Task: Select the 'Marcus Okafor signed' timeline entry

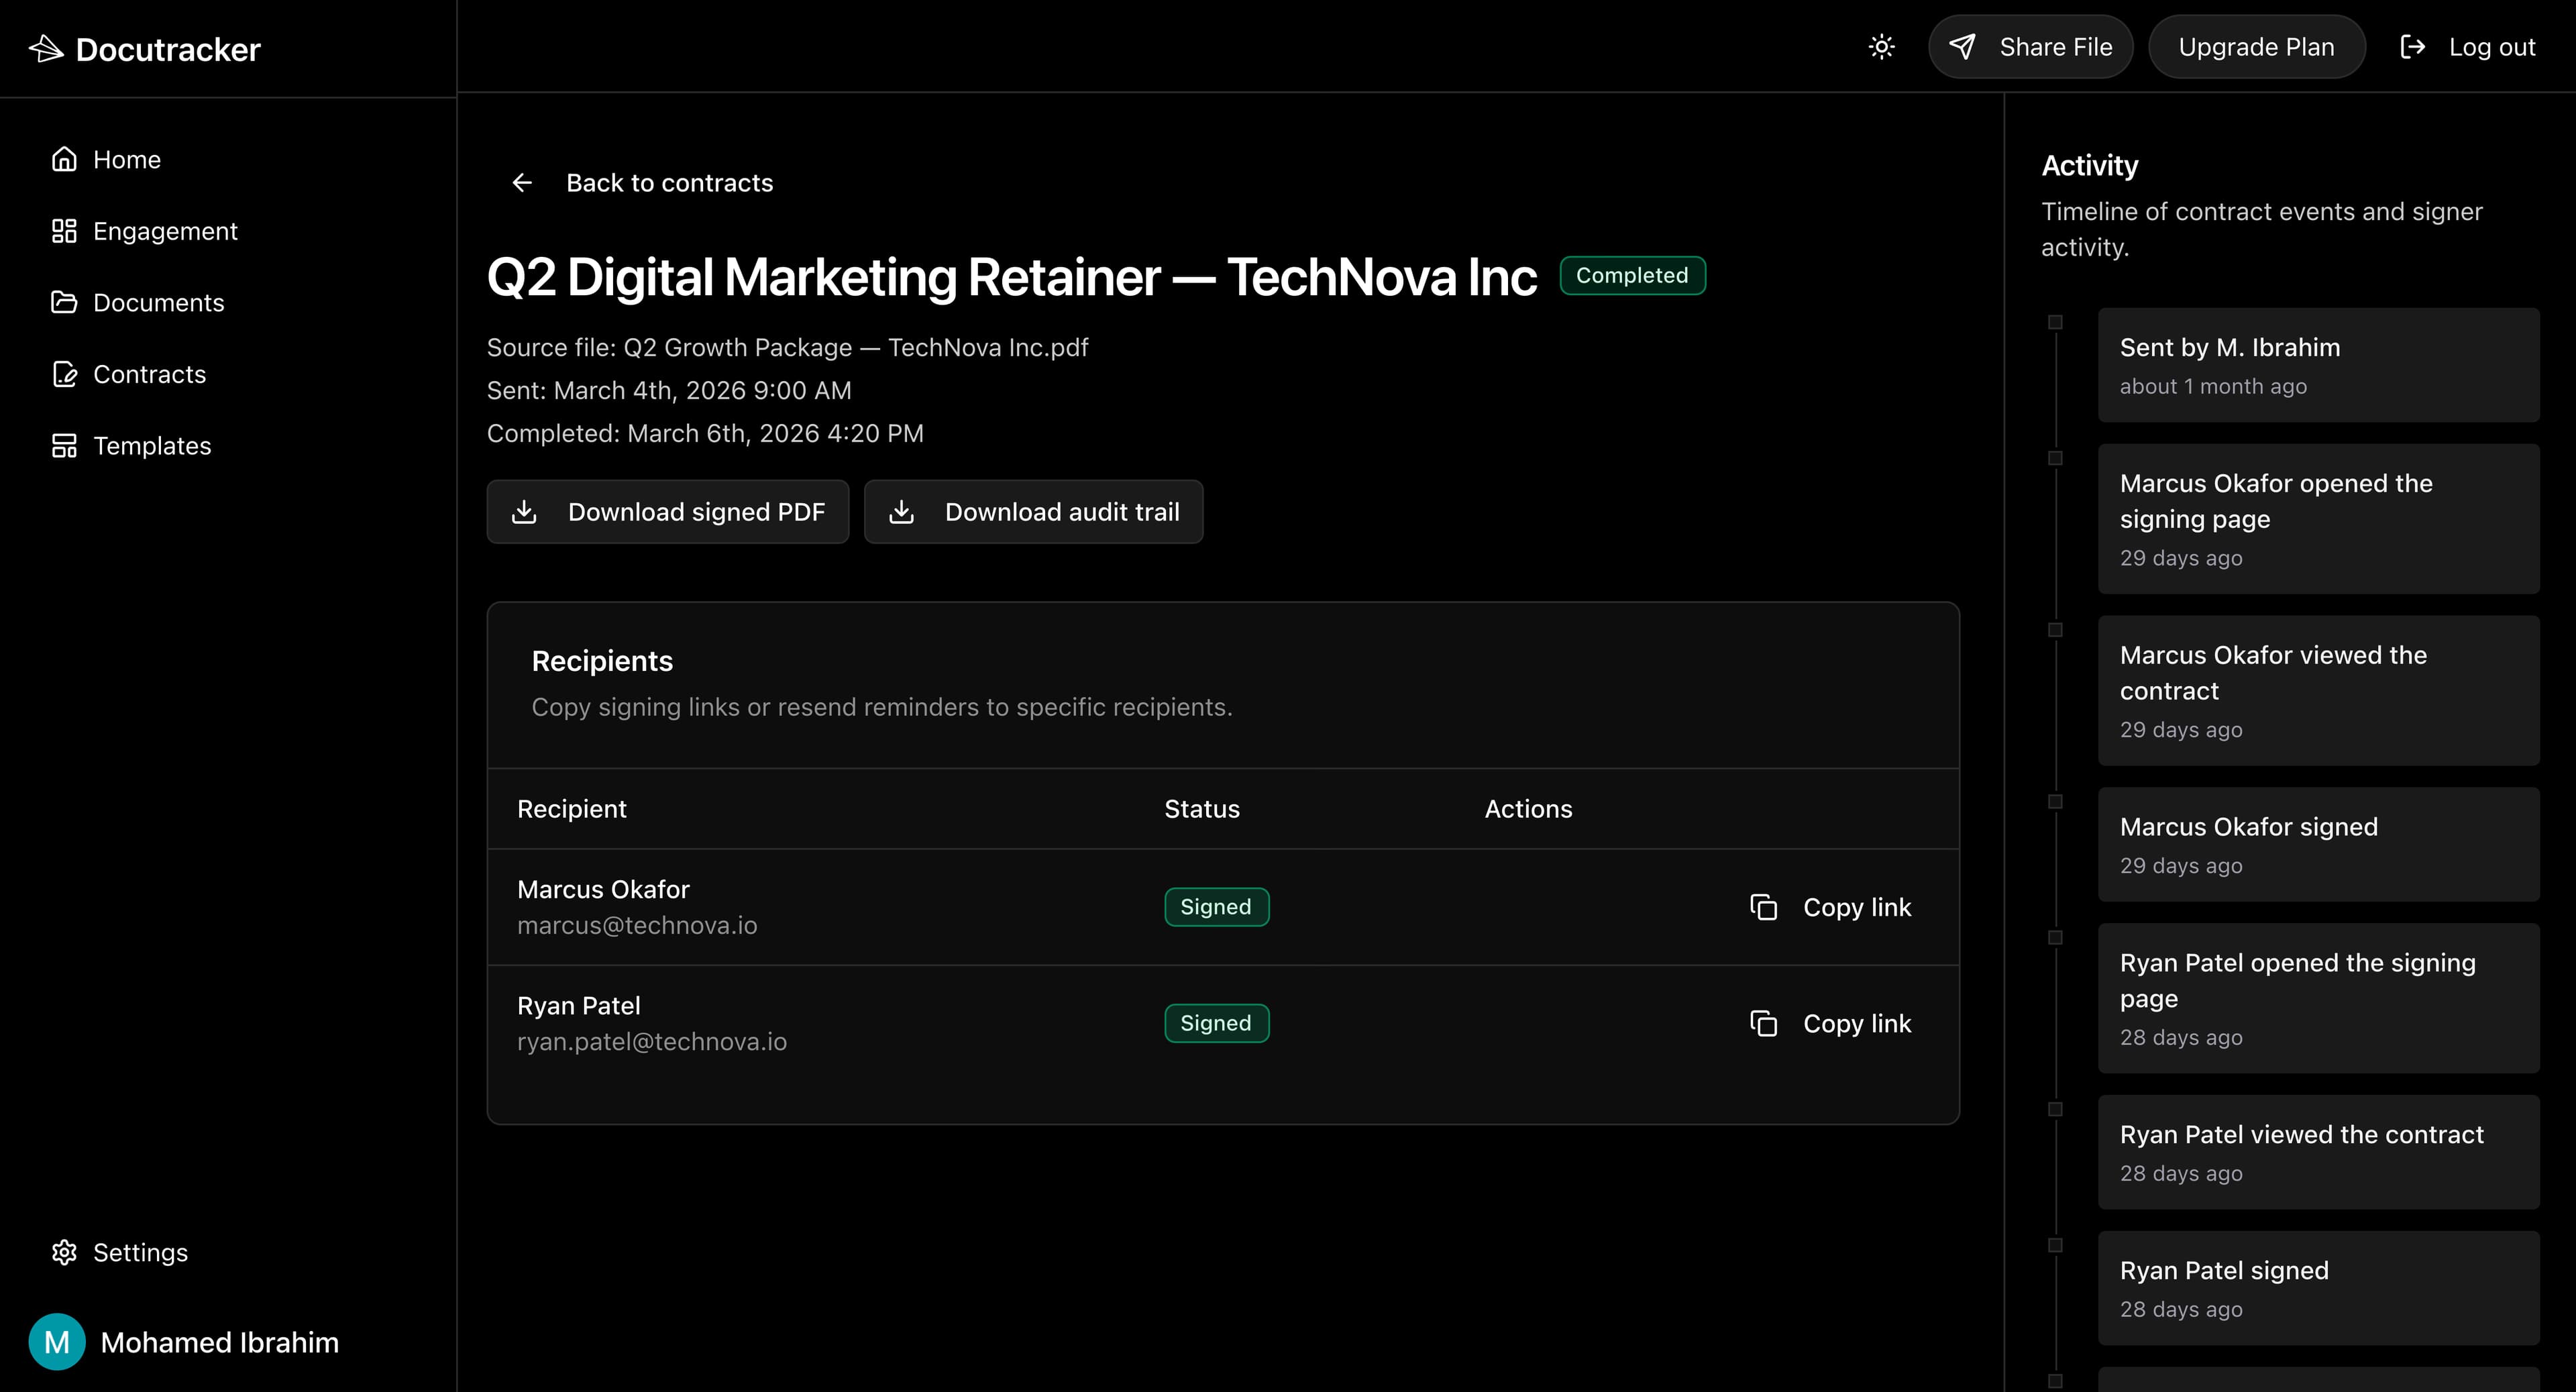Action: coord(2317,844)
